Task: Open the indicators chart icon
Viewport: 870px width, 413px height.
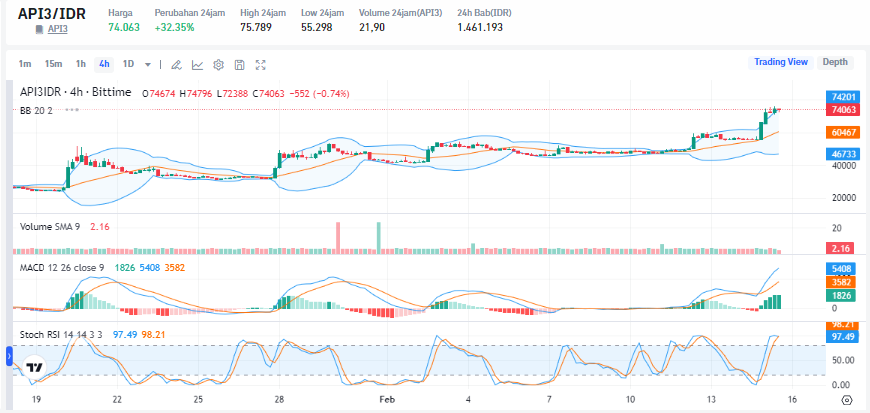Action: pos(197,64)
